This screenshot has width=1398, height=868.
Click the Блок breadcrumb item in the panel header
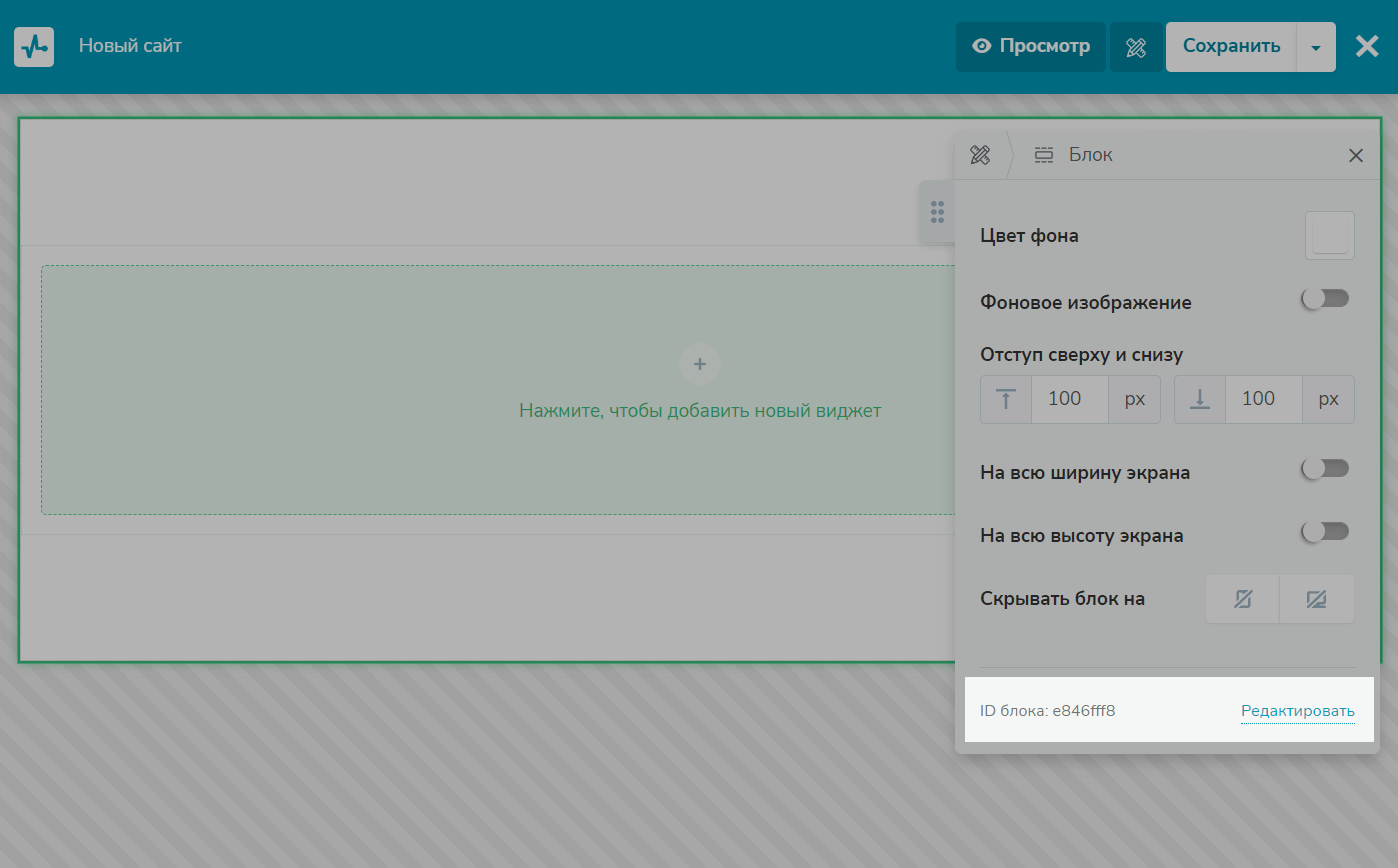[x=1075, y=155]
